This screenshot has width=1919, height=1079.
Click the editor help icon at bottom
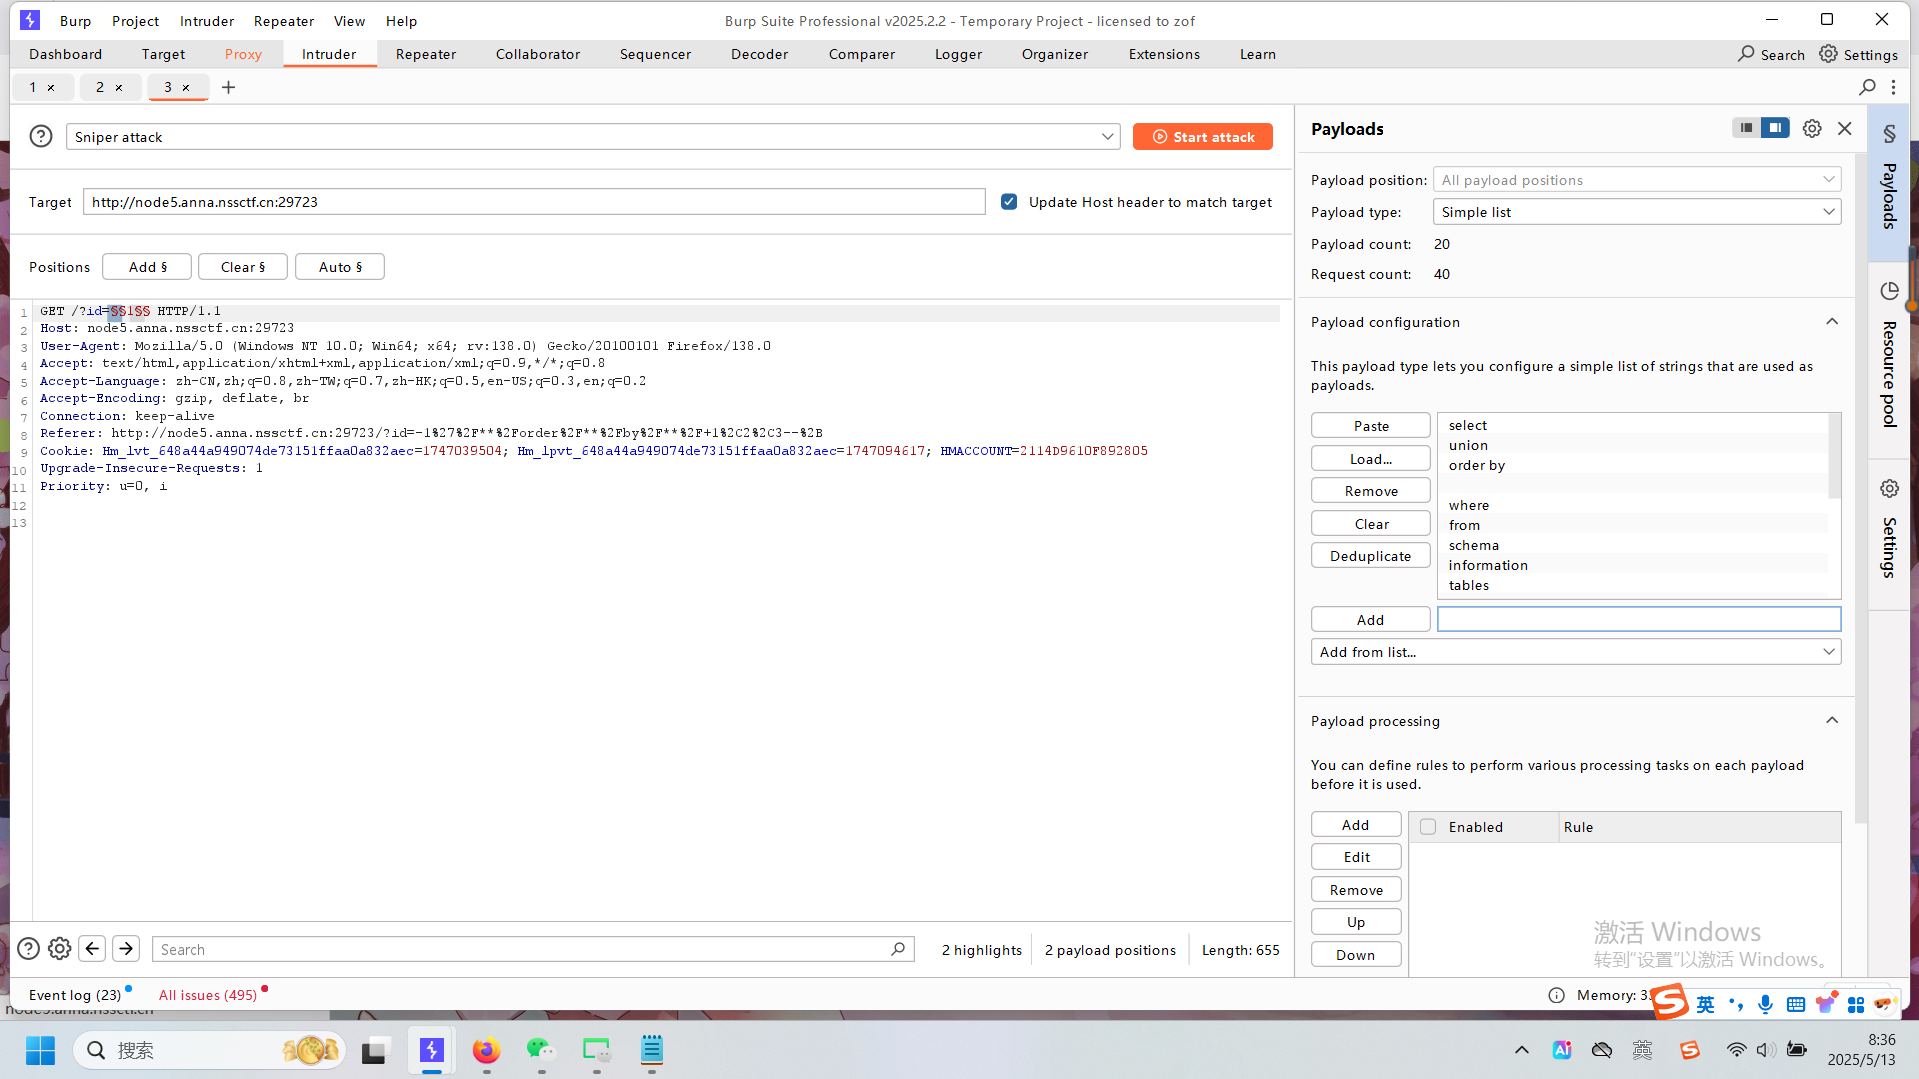[x=29, y=949]
